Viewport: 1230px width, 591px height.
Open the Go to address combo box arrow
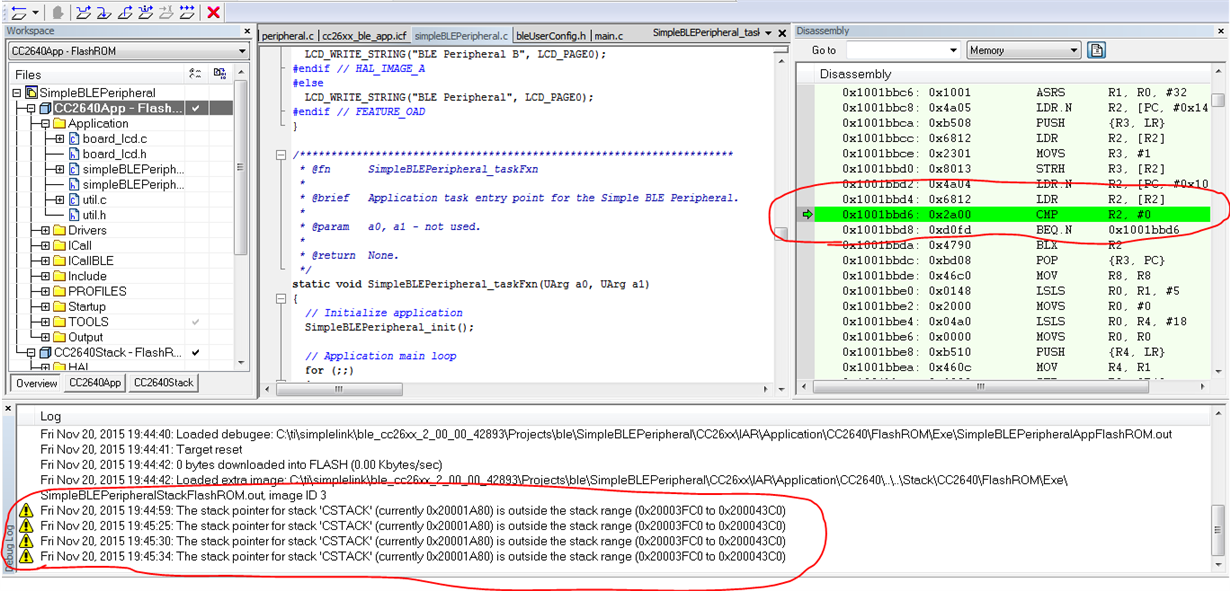(953, 50)
